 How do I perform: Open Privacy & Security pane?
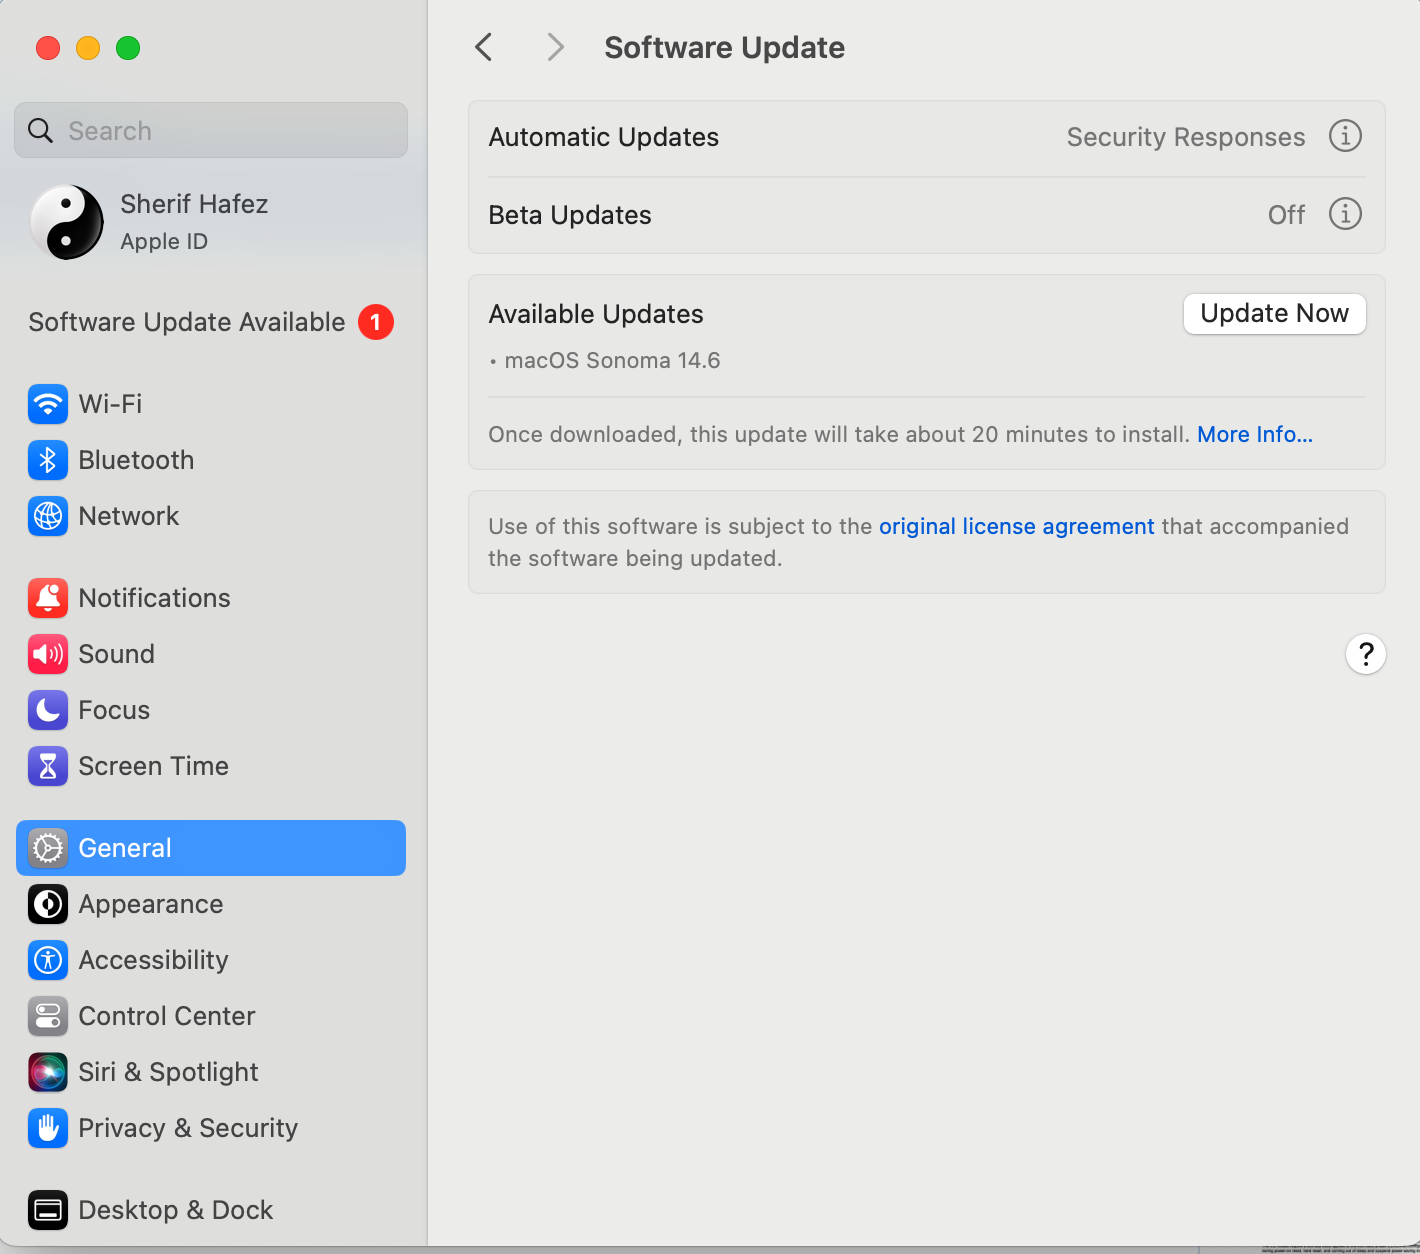click(188, 1128)
